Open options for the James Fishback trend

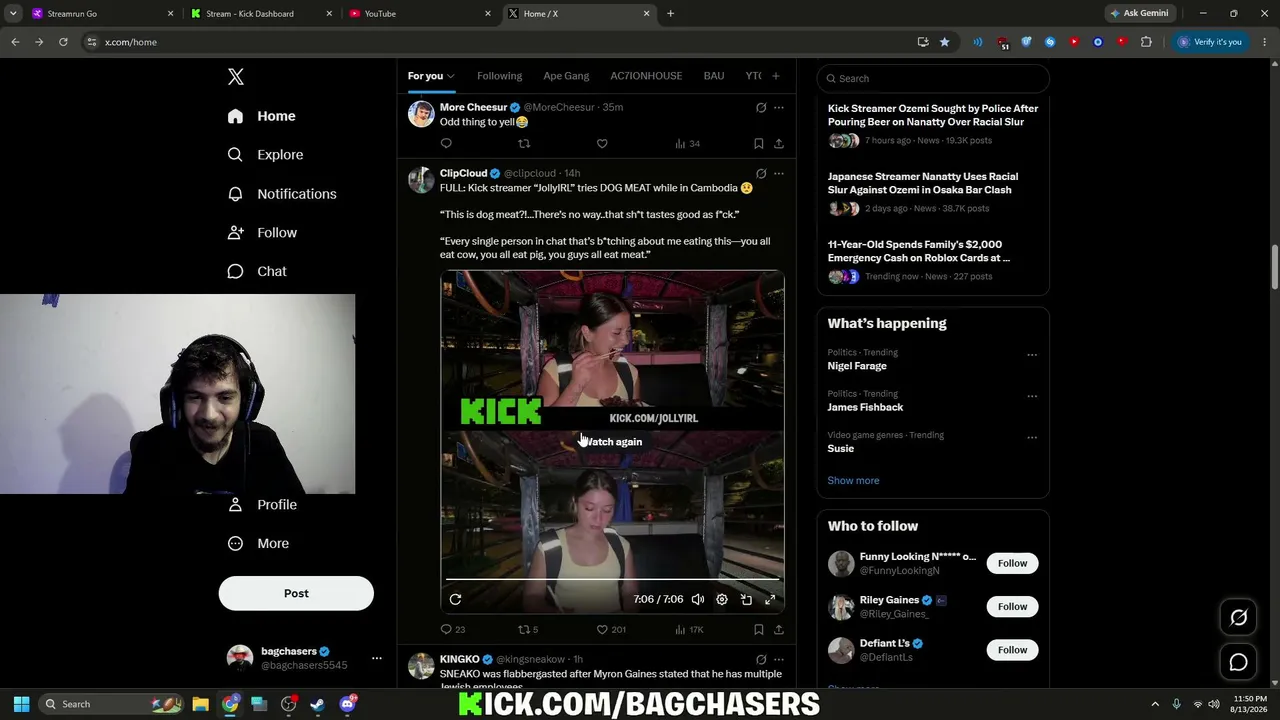(1032, 396)
